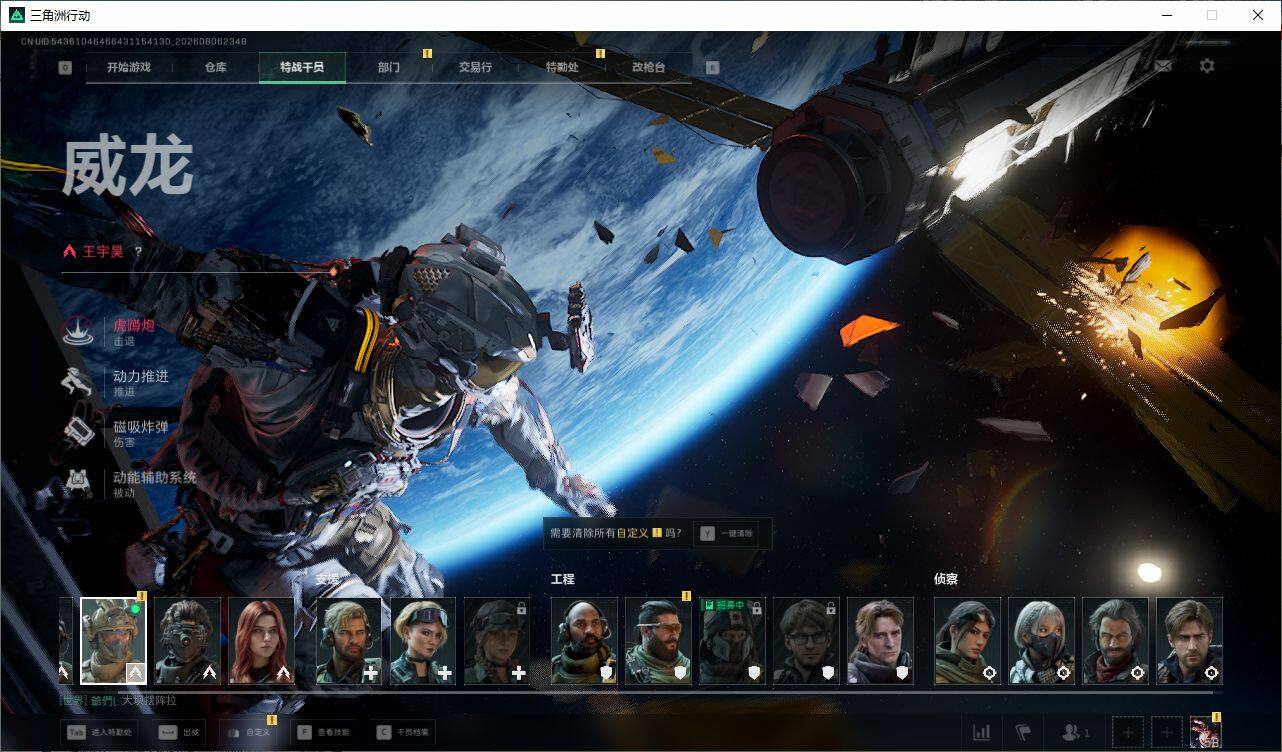Screen dimensions: 1282x752
Task: Select the locked support operator portrait
Action: pyautogui.click(x=497, y=641)
